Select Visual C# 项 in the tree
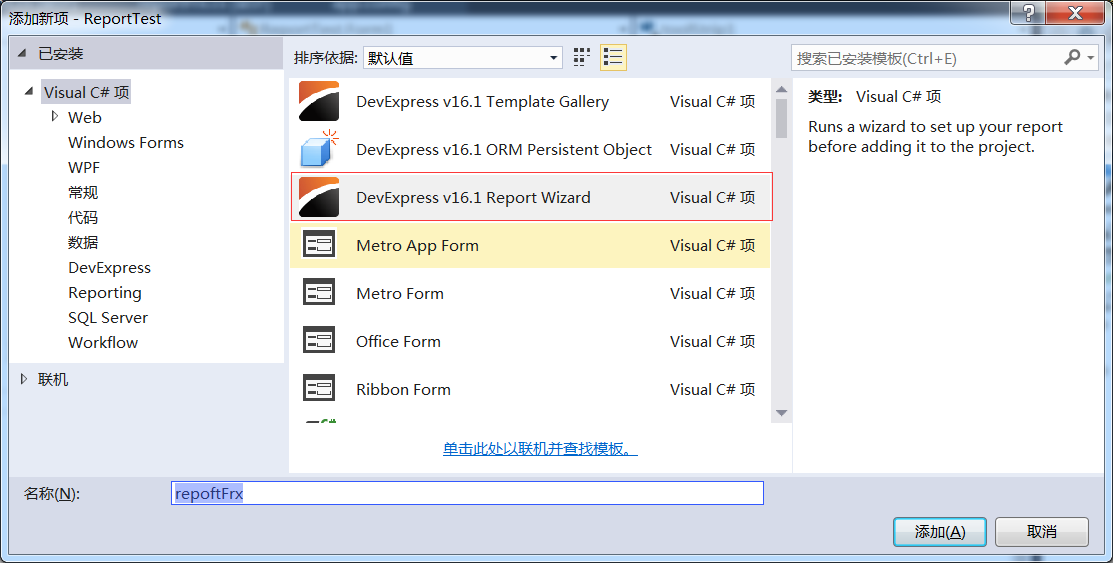The image size is (1113, 563). (x=87, y=92)
